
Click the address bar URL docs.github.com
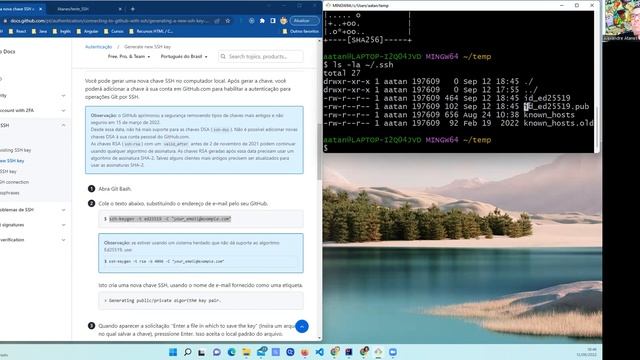[x=109, y=21]
